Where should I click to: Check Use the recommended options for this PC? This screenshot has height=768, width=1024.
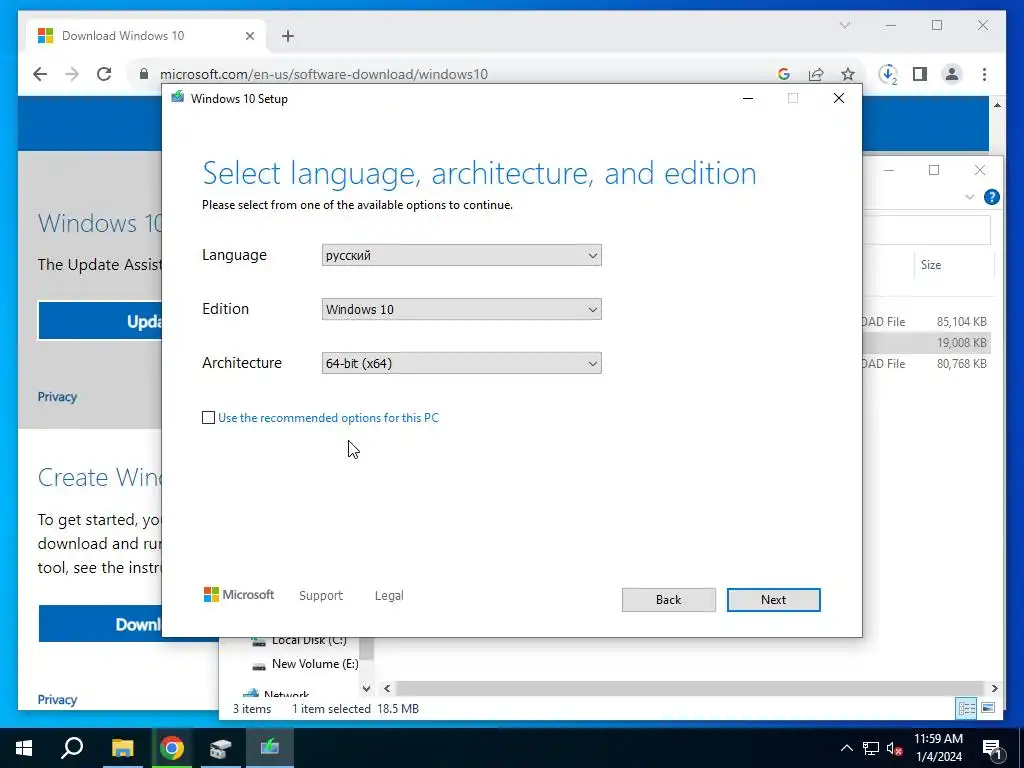(x=208, y=417)
